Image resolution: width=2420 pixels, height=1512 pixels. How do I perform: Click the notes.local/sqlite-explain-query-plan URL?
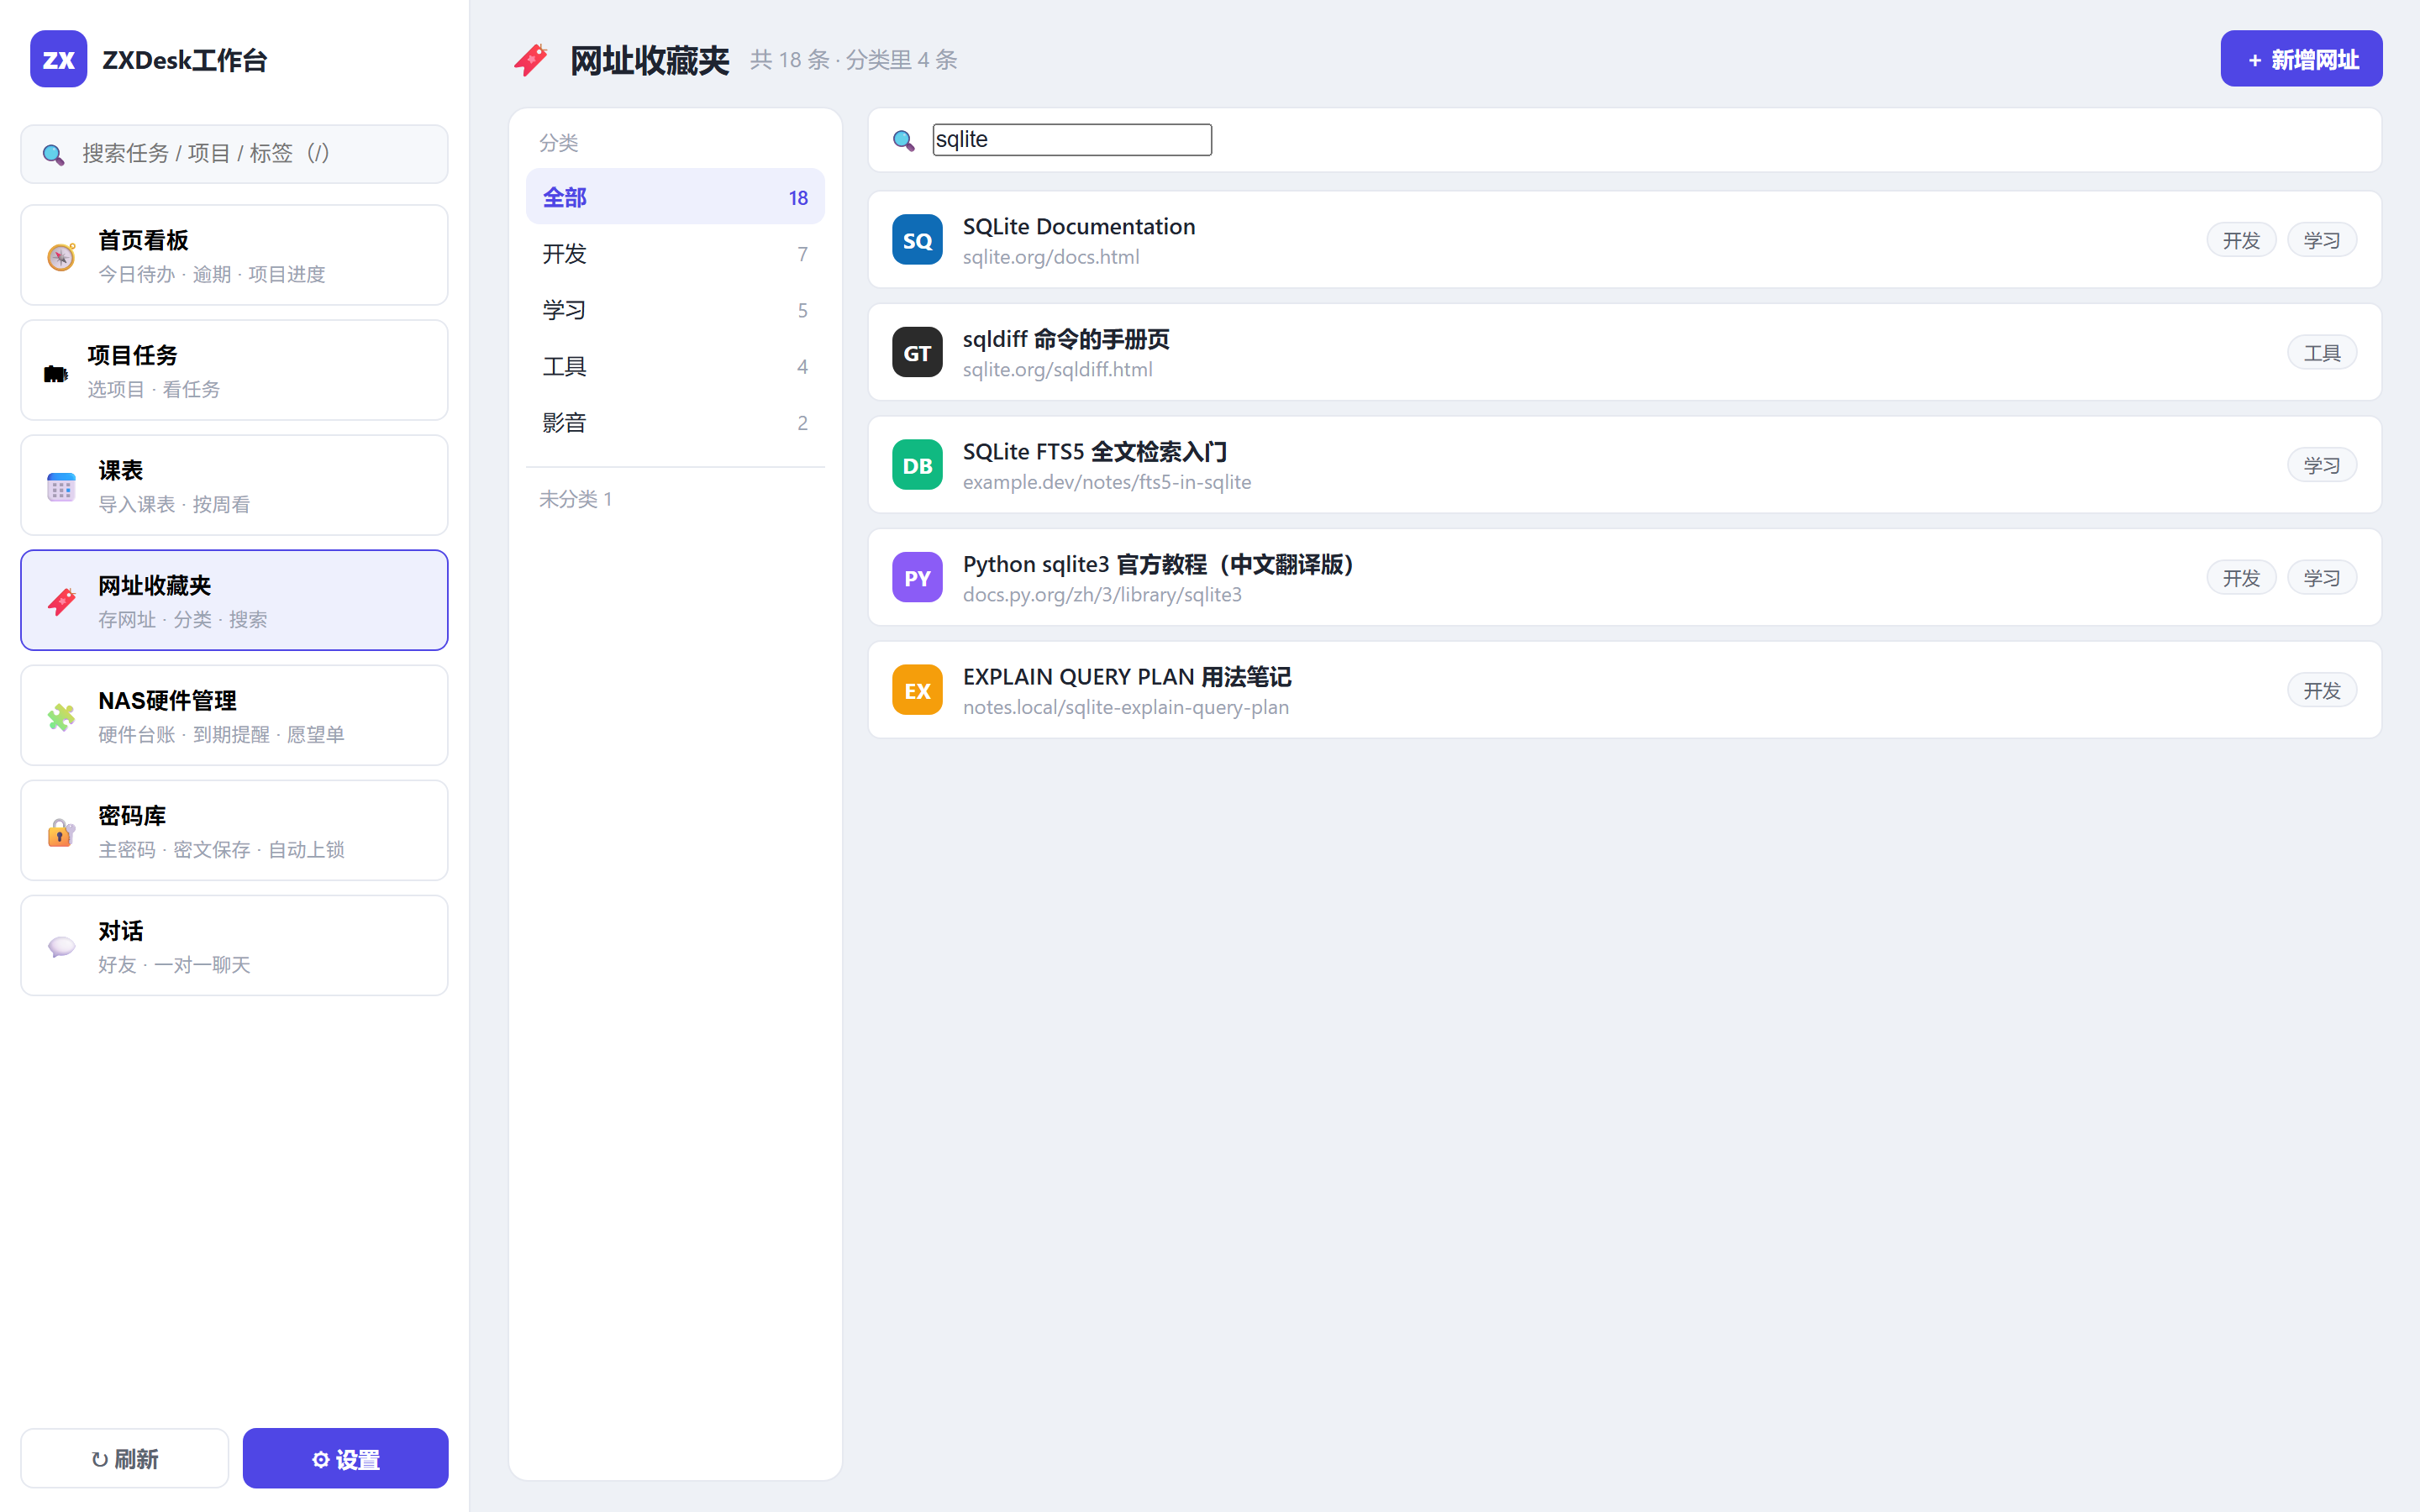point(1125,707)
